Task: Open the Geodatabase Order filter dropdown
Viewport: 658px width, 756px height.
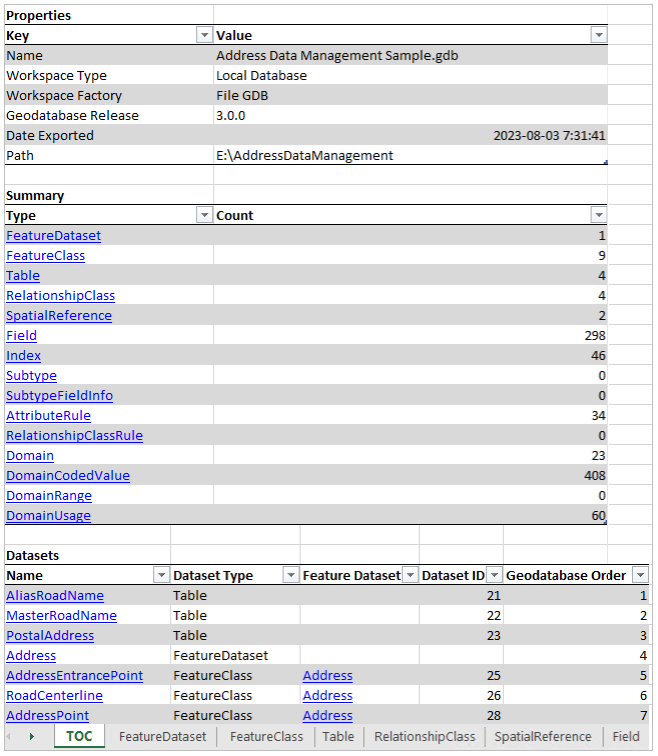Action: 640,575
